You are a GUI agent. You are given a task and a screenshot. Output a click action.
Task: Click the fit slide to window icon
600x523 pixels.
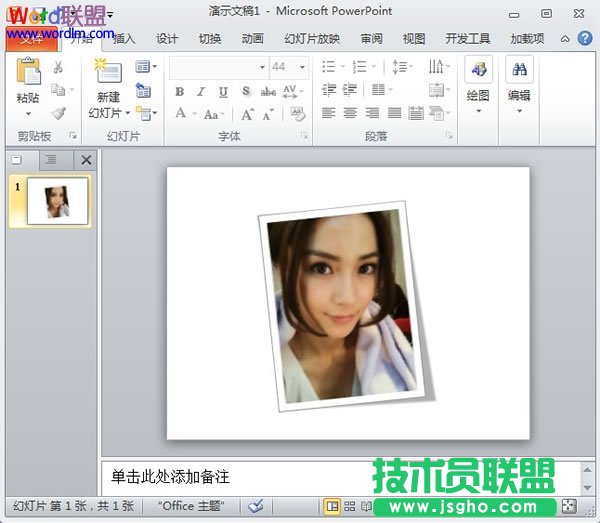point(569,506)
